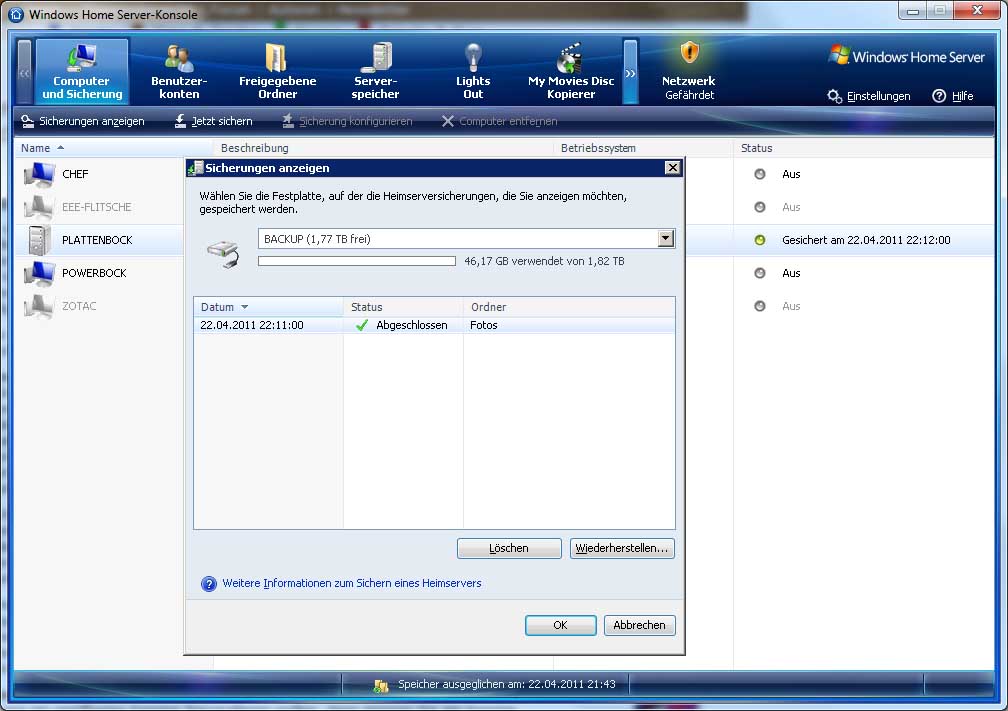Click the Netzwerk Gefährdet shield icon
The height and width of the screenshot is (711, 1008).
pyautogui.click(x=689, y=53)
